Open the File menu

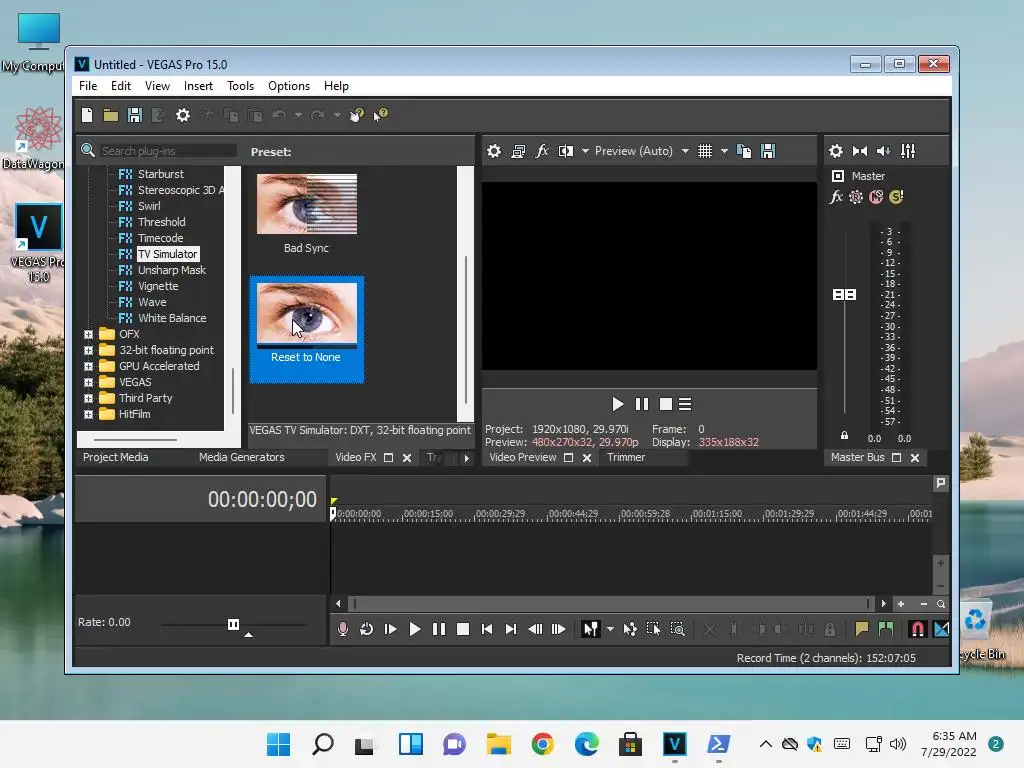(88, 86)
